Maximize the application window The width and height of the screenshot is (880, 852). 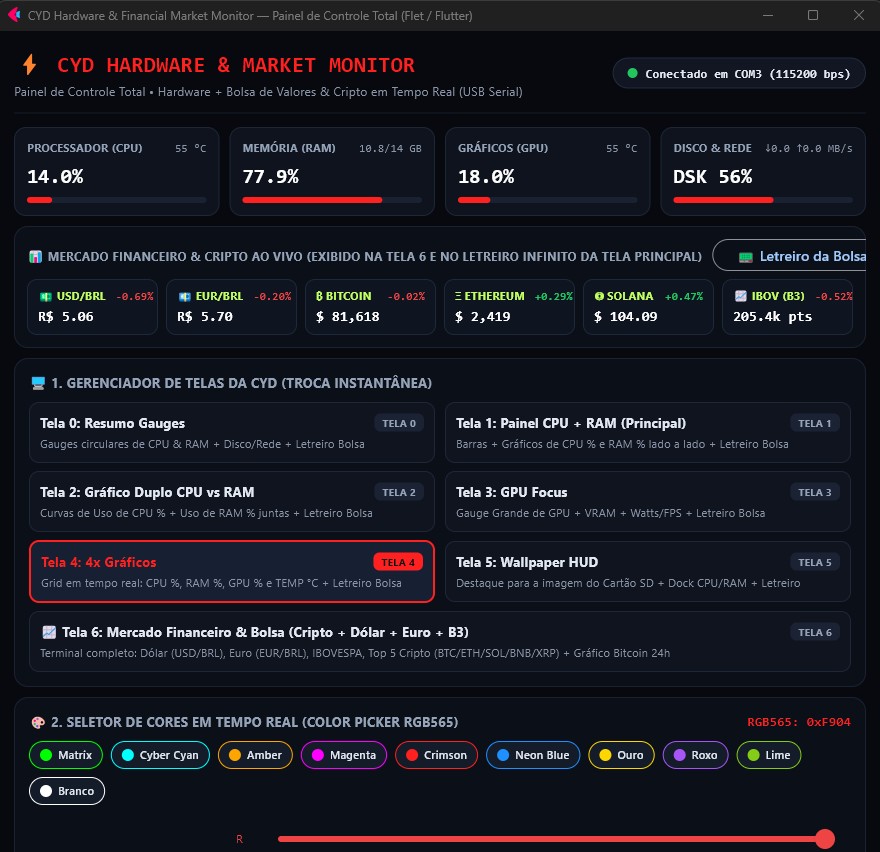[813, 15]
